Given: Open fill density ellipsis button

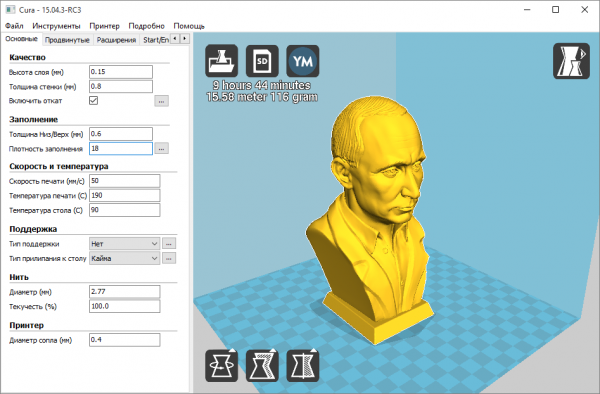Looking at the screenshot, I should click(x=161, y=148).
